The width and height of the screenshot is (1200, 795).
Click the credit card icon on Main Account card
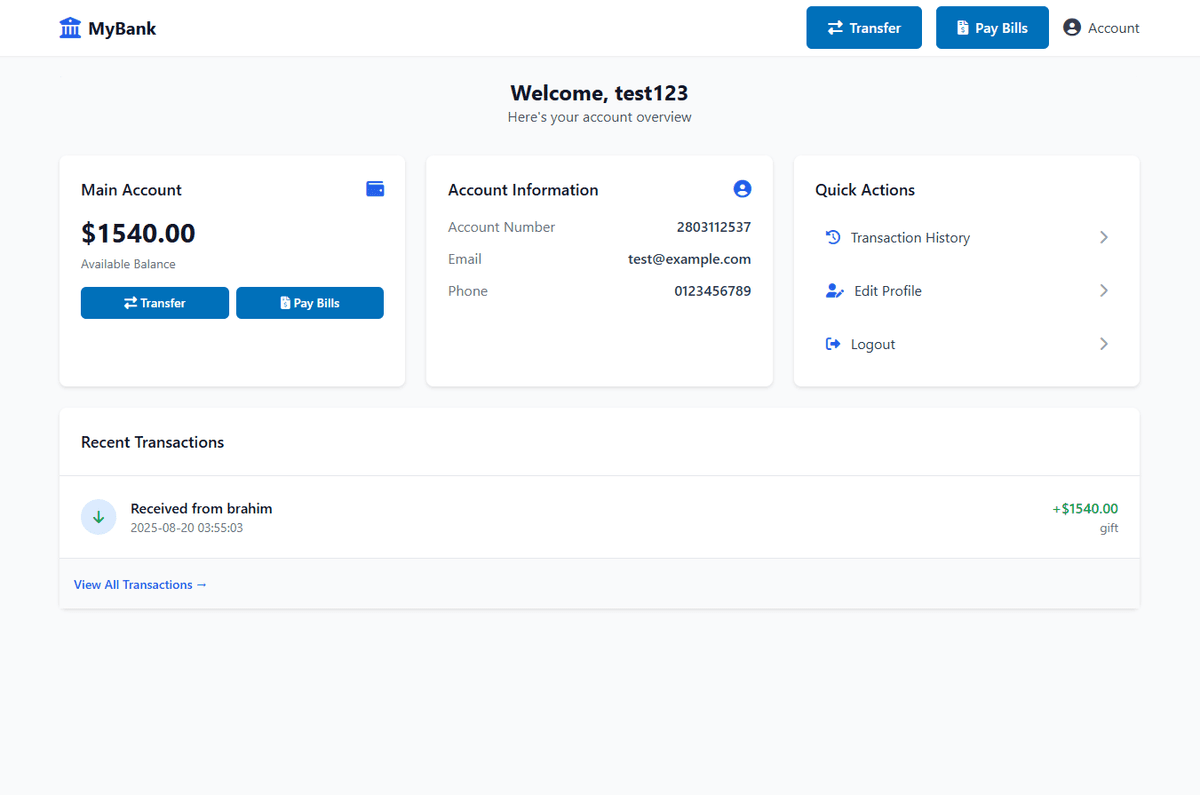point(374,188)
